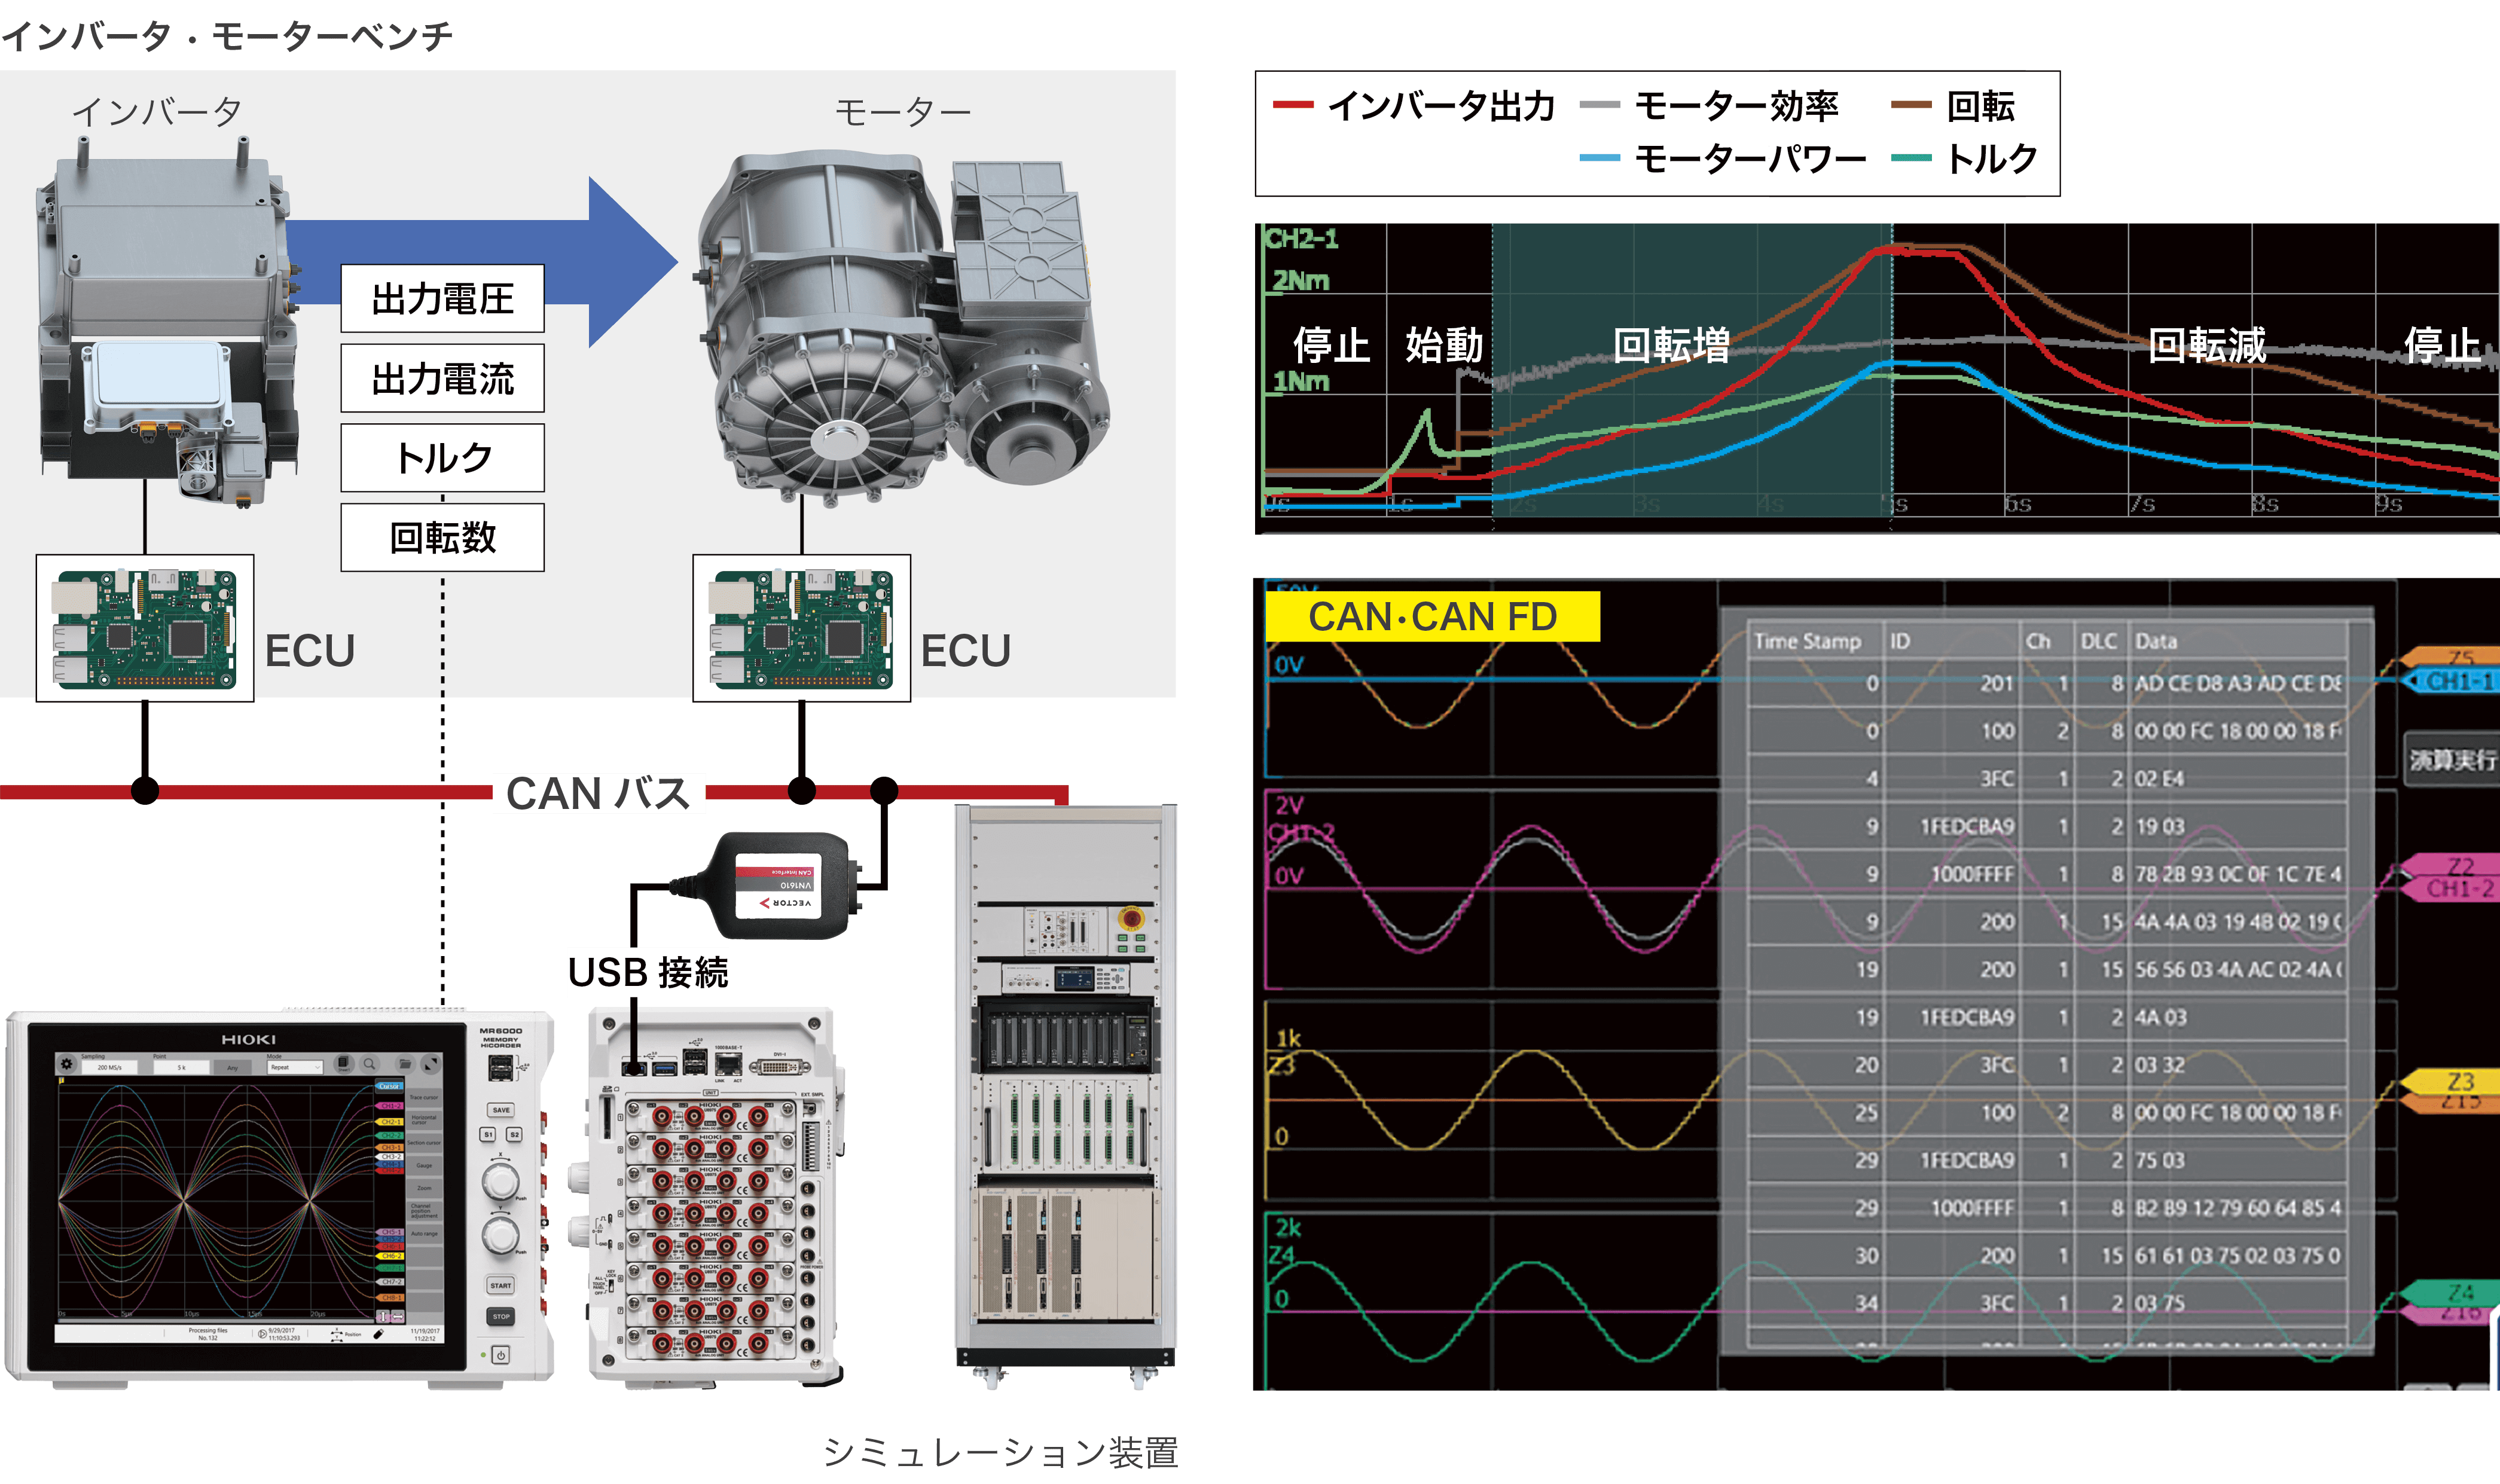Toggle the Trace cursor option

click(424, 1098)
